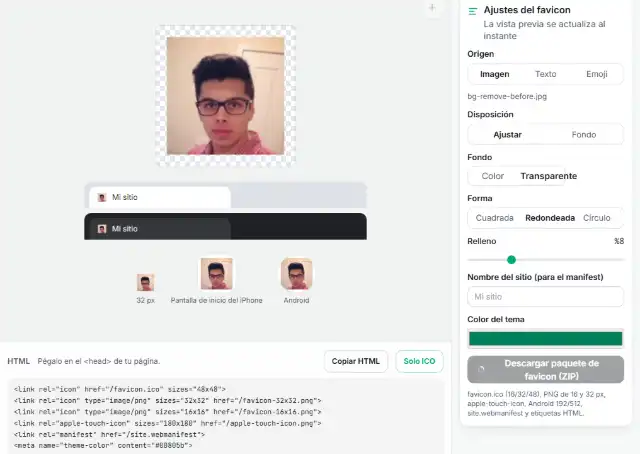This screenshot has width=640, height=454.
Task: Open the green Color del tema swatch
Action: 545,338
